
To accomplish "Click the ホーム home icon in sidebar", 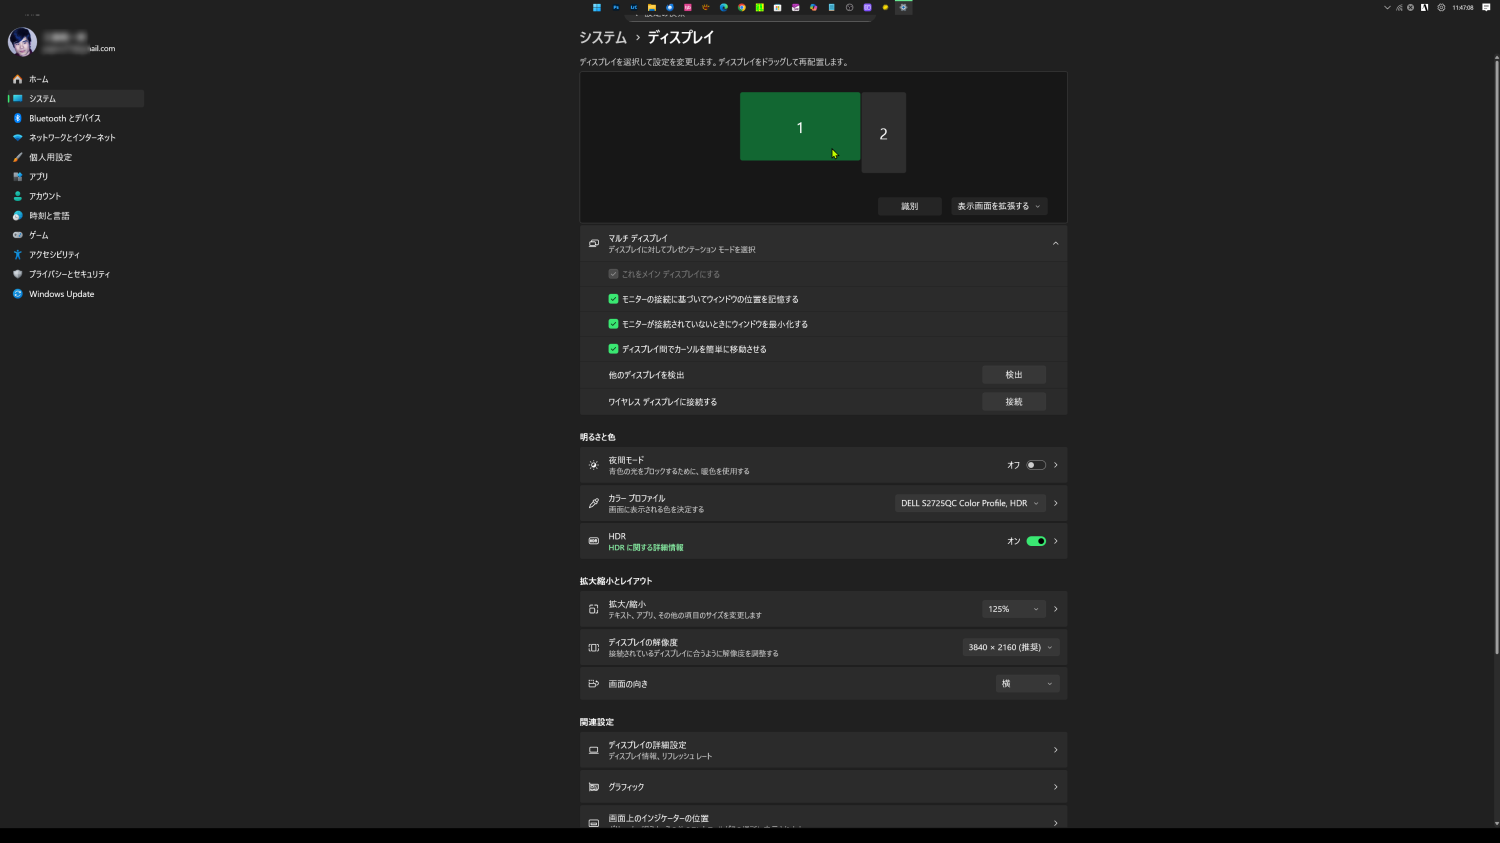I will (17, 79).
